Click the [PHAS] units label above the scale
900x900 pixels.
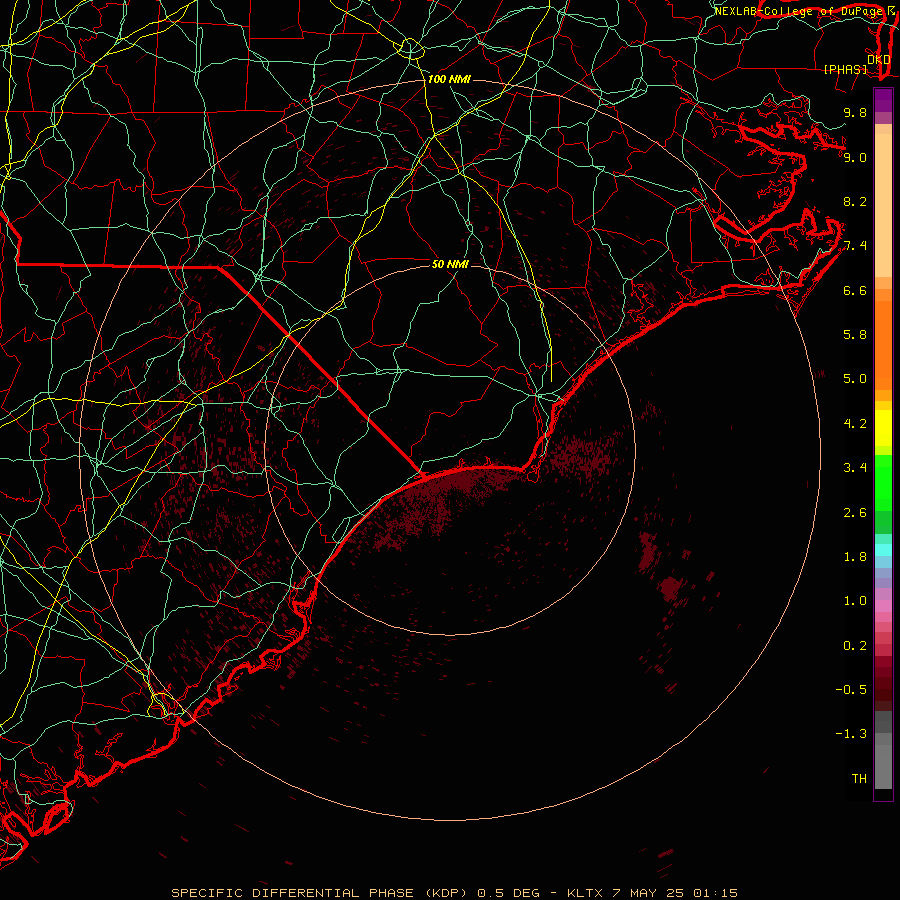click(845, 69)
